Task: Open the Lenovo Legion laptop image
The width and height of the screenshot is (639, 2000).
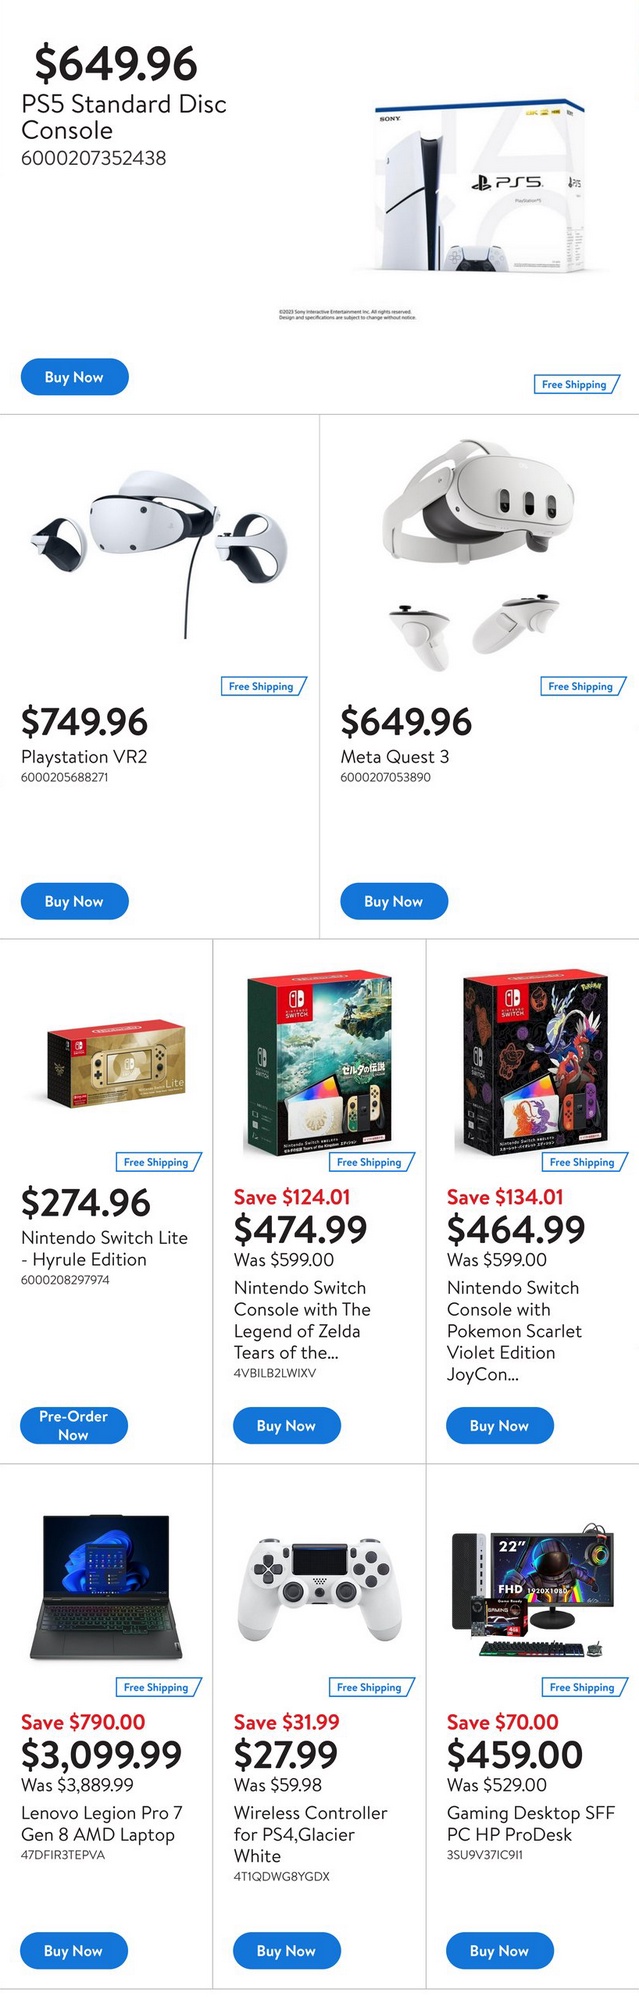Action: [107, 1587]
